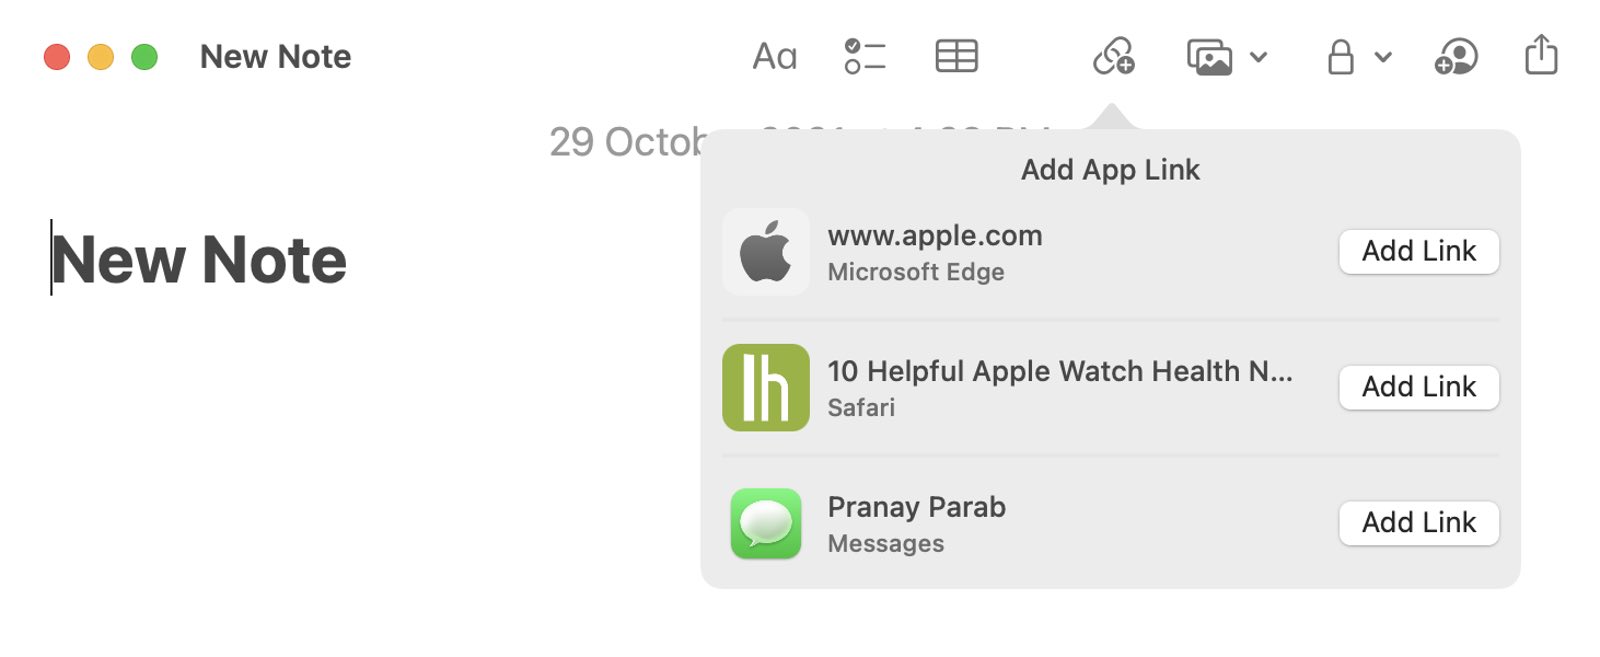This screenshot has width=1600, height=657.
Task: Click the green Messages app icon
Action: (x=766, y=523)
